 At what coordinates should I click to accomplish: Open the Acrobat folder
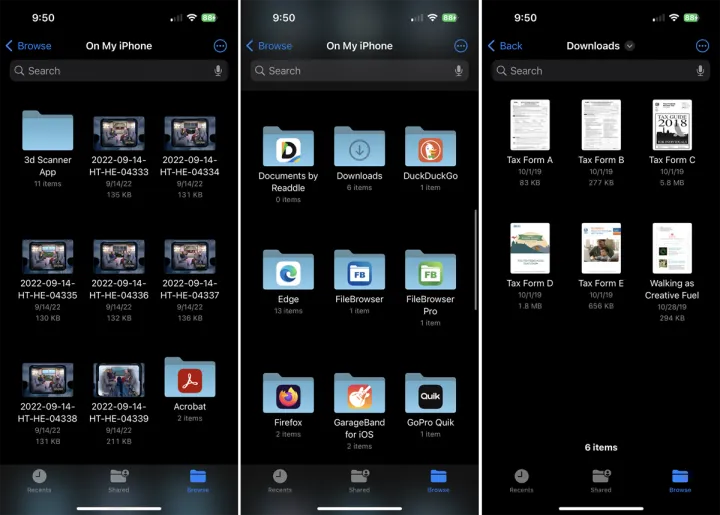(190, 379)
